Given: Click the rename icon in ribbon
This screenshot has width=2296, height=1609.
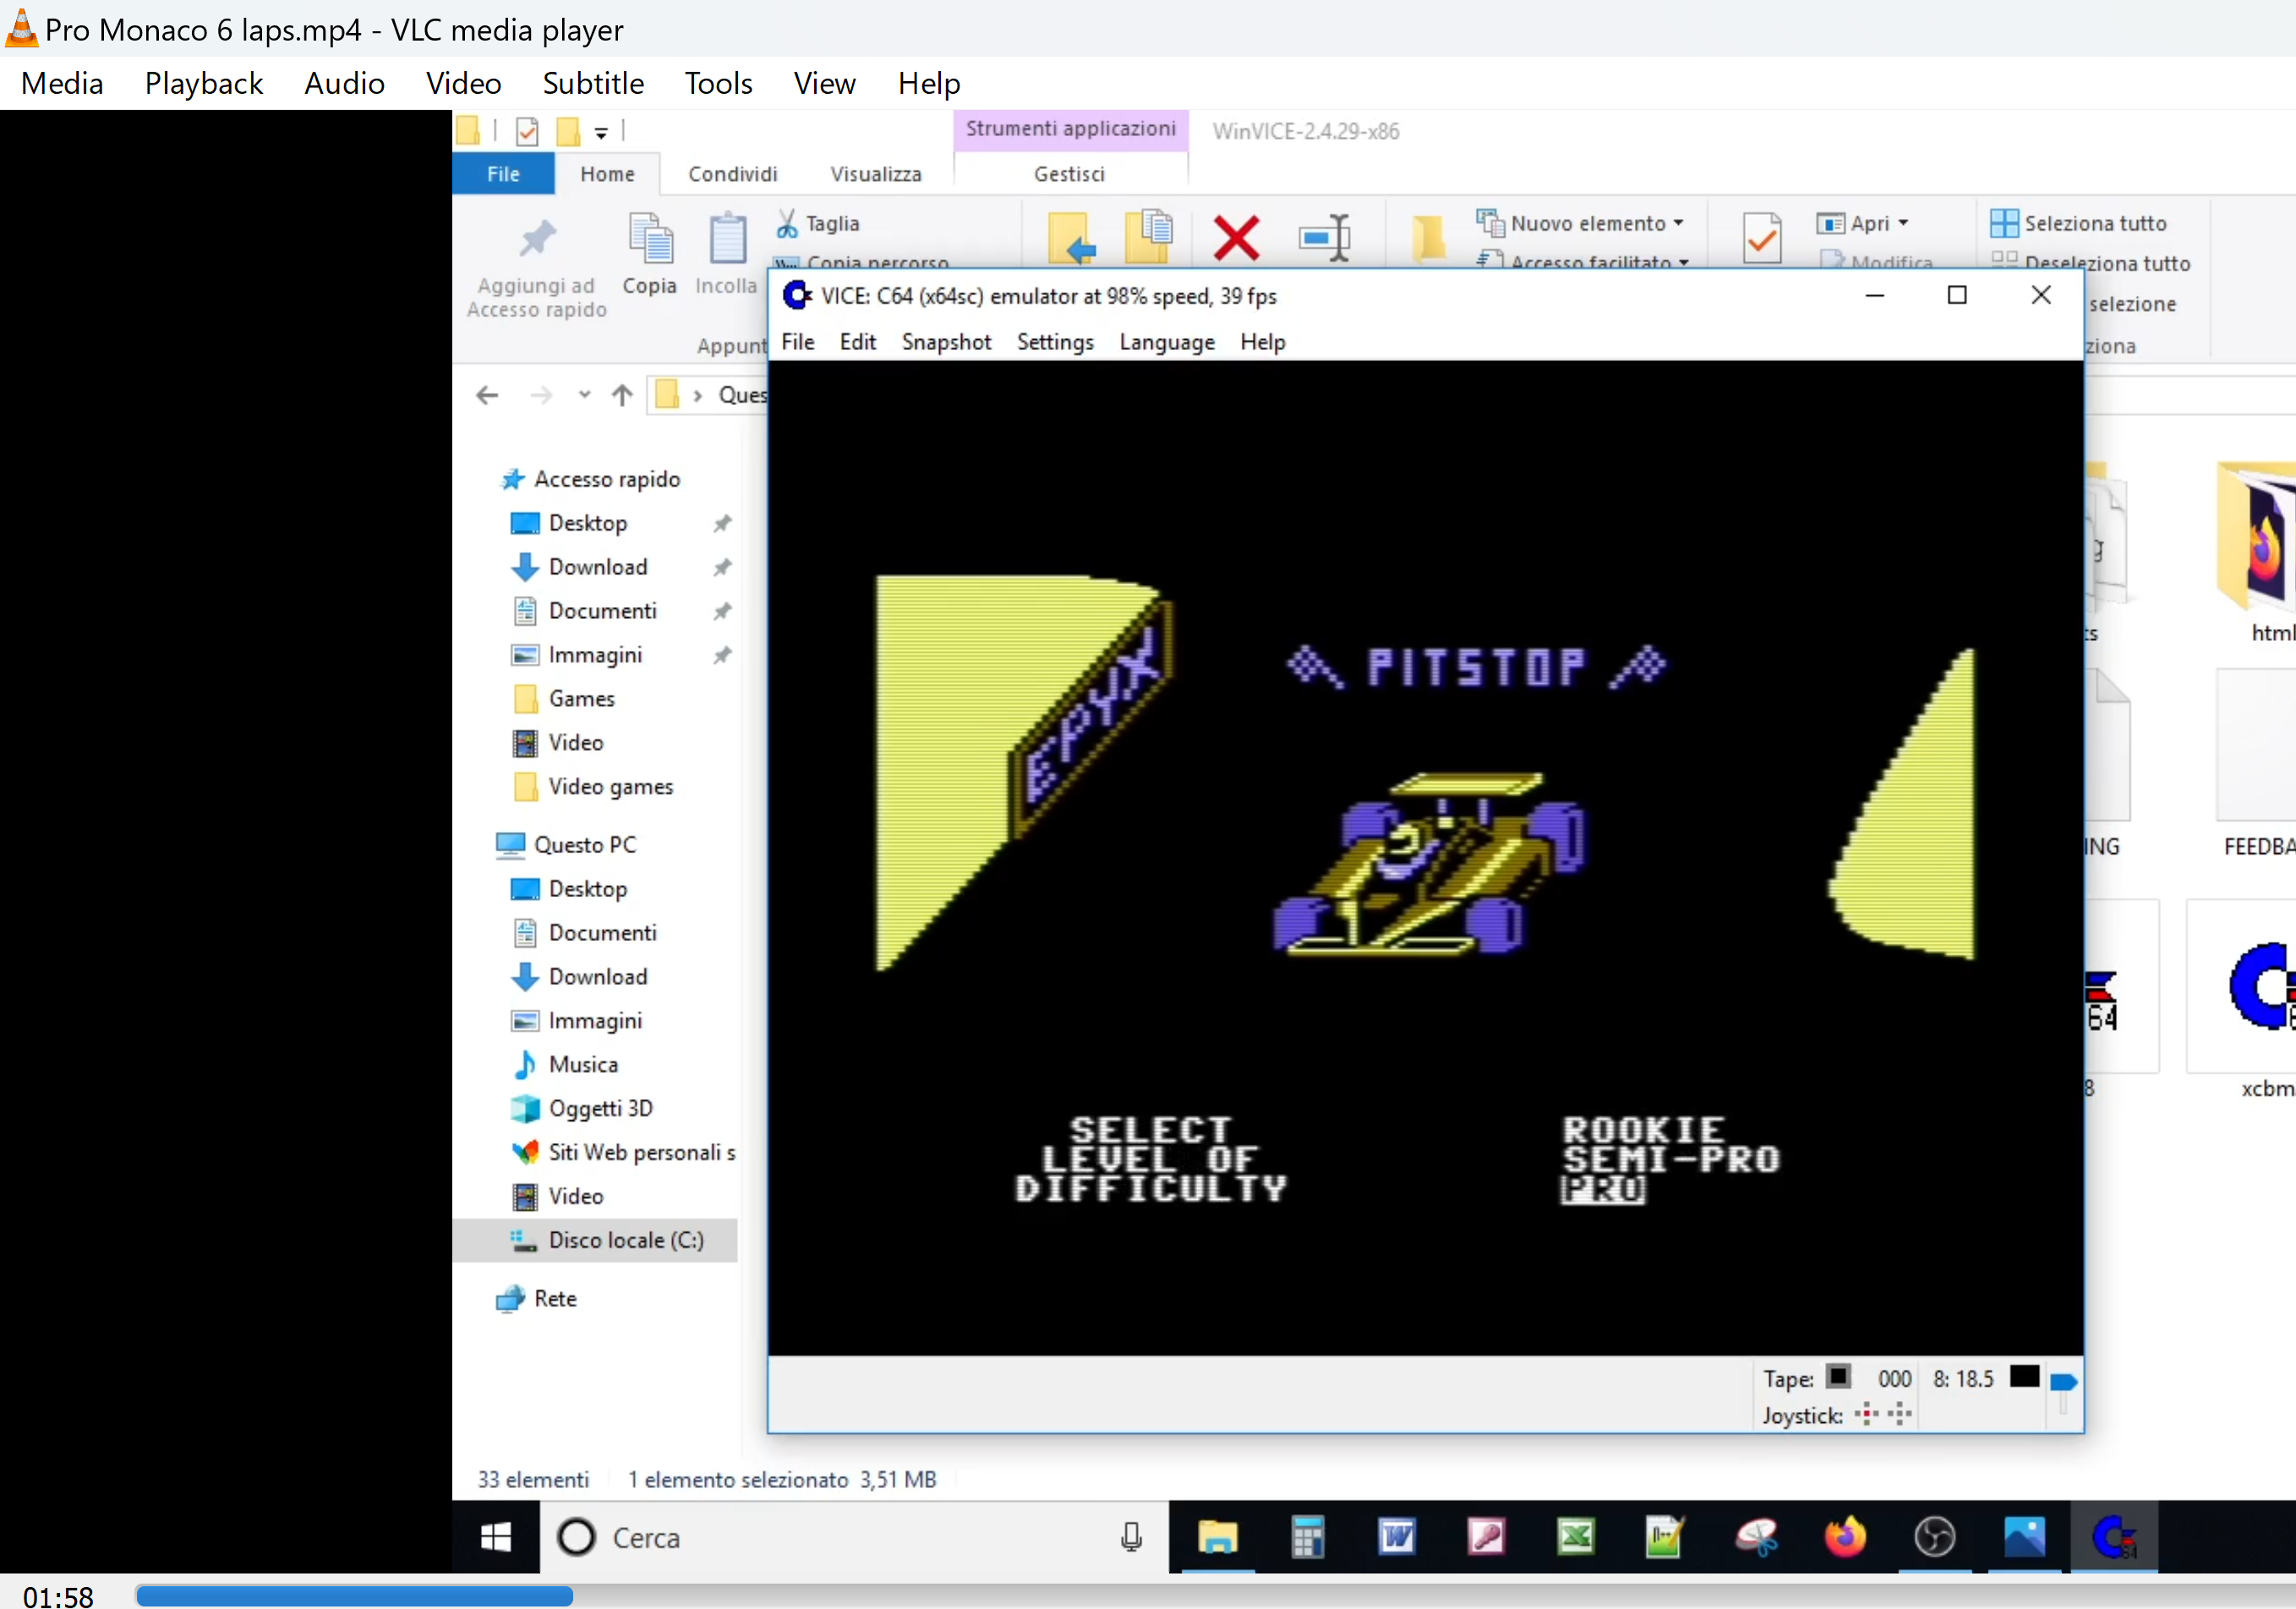Looking at the screenshot, I should pyautogui.click(x=1324, y=238).
